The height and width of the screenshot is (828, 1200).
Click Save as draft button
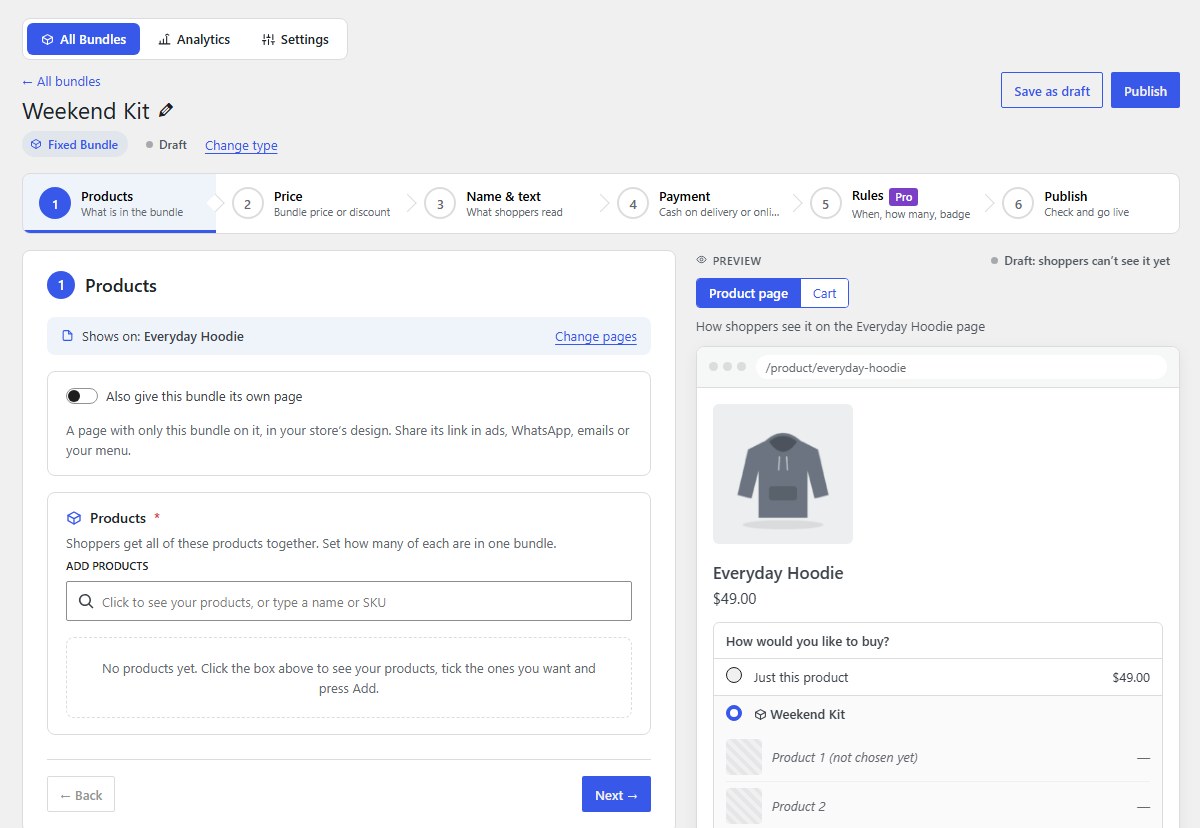1052,90
